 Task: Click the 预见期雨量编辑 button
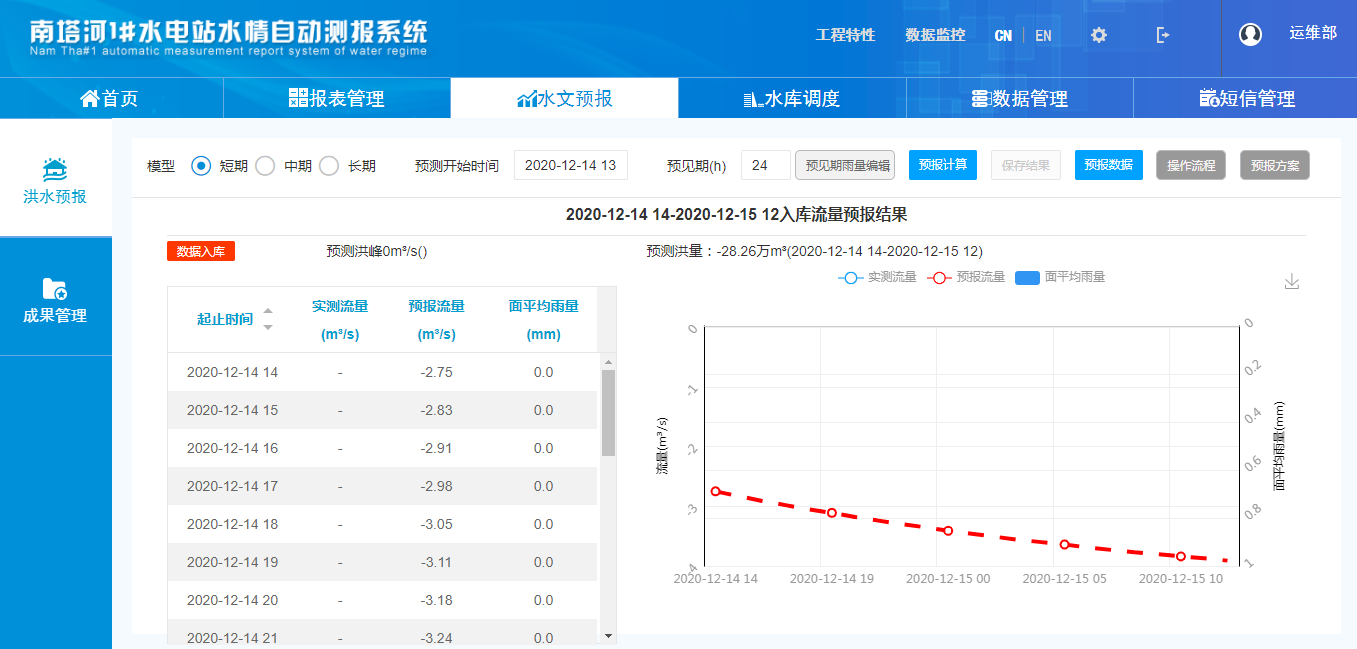(x=845, y=165)
